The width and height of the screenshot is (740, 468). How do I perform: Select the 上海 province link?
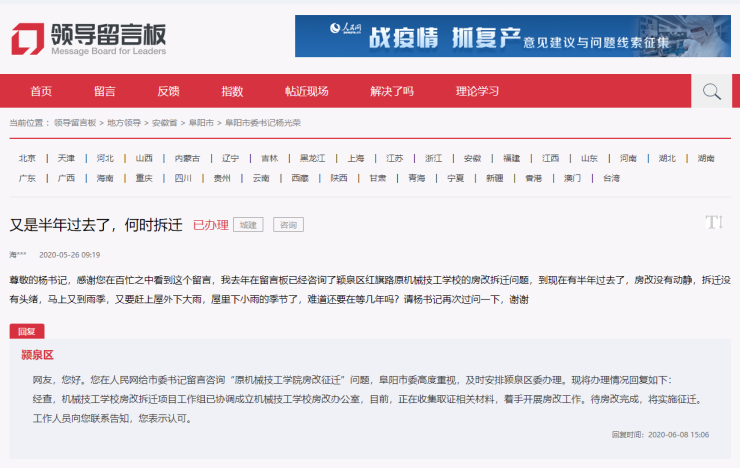356,158
